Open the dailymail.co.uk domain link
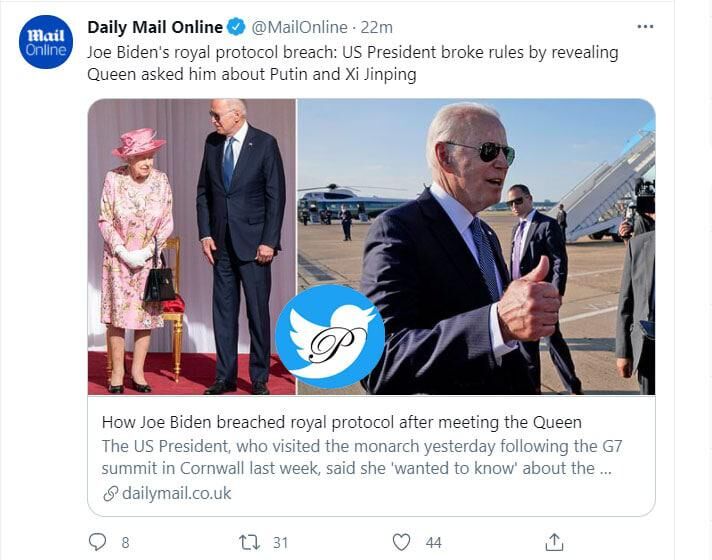This screenshot has width=712, height=560. pyautogui.click(x=177, y=493)
